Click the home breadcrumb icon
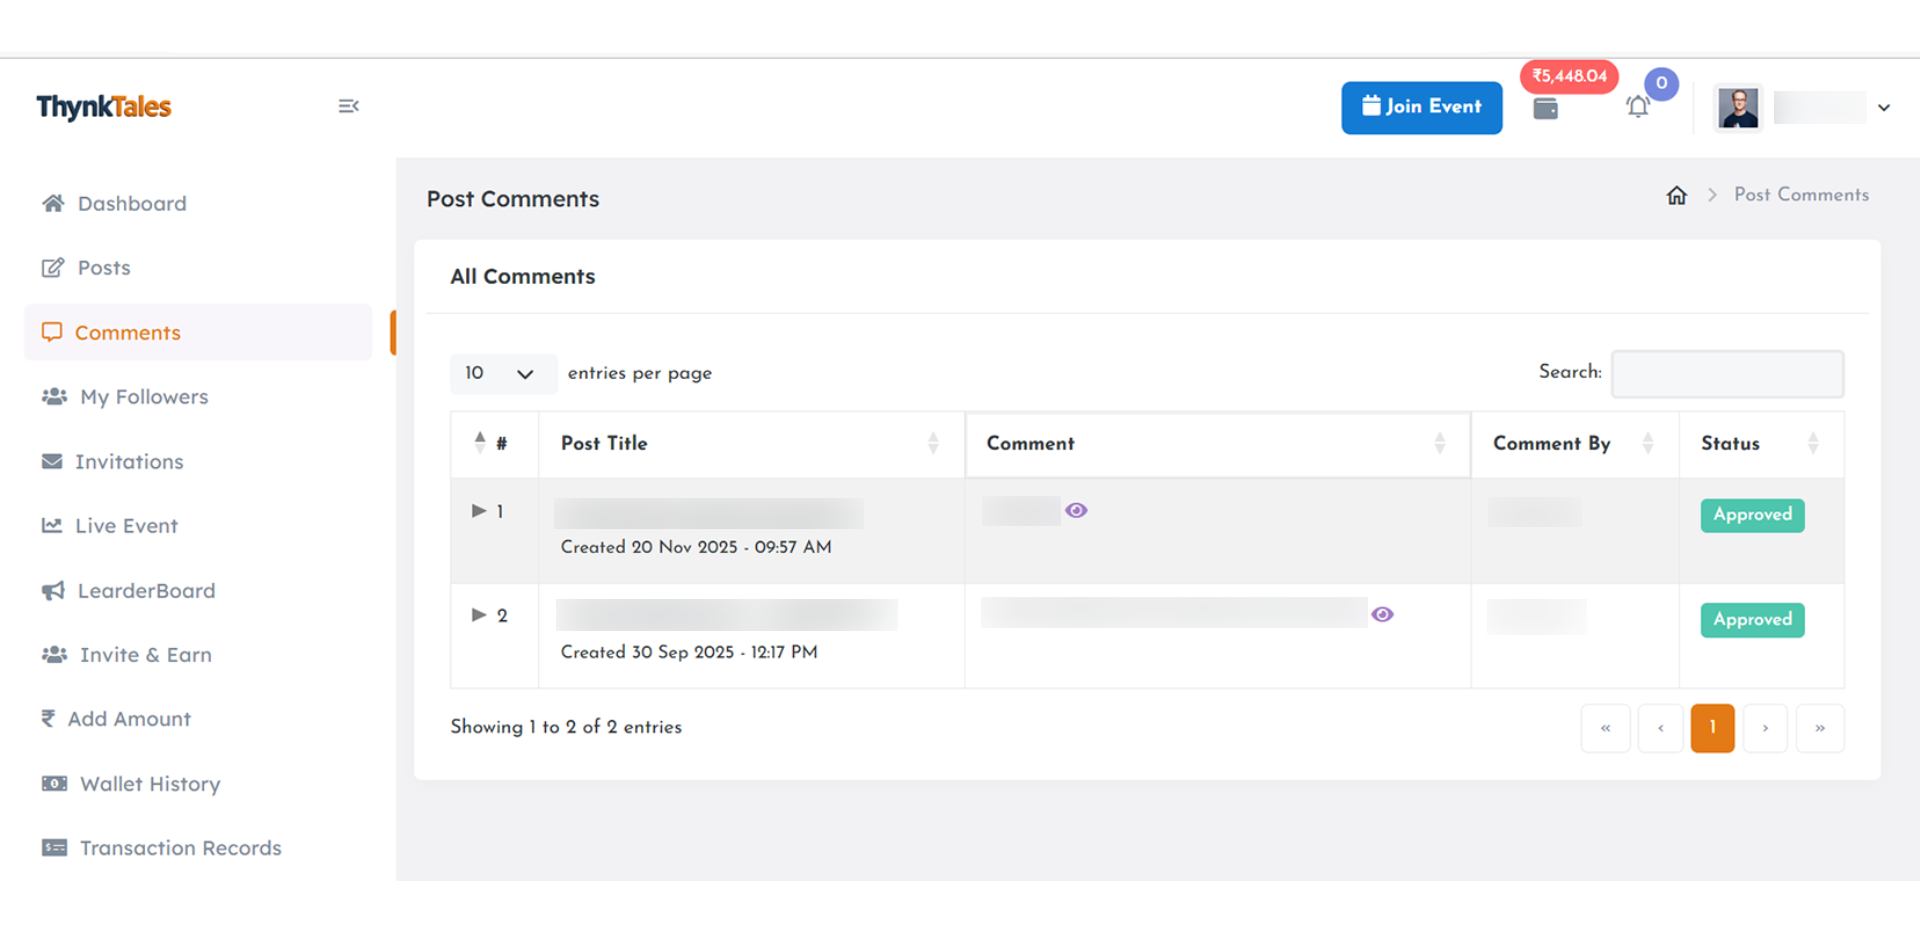1920x932 pixels. [1677, 195]
